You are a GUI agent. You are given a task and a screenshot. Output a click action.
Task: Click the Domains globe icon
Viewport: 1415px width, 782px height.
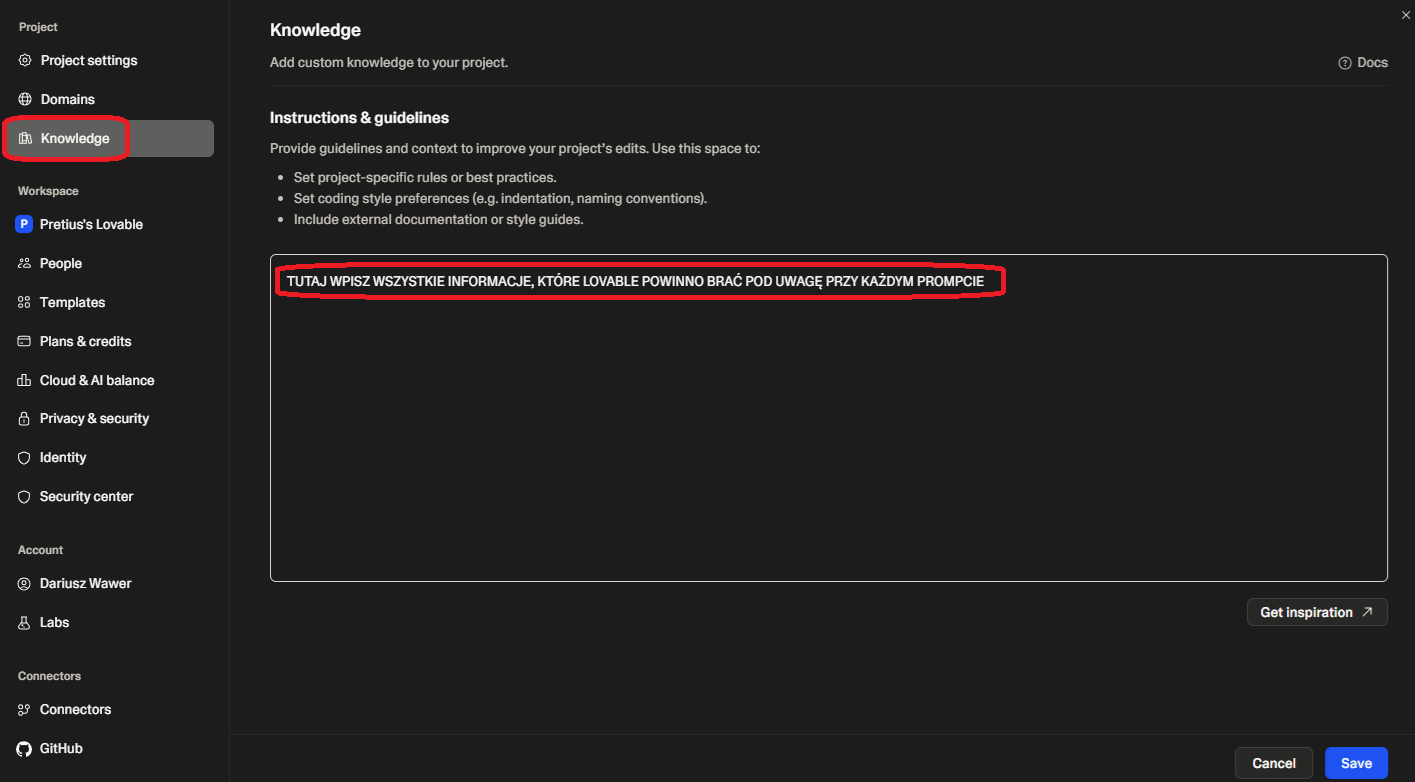pos(25,100)
